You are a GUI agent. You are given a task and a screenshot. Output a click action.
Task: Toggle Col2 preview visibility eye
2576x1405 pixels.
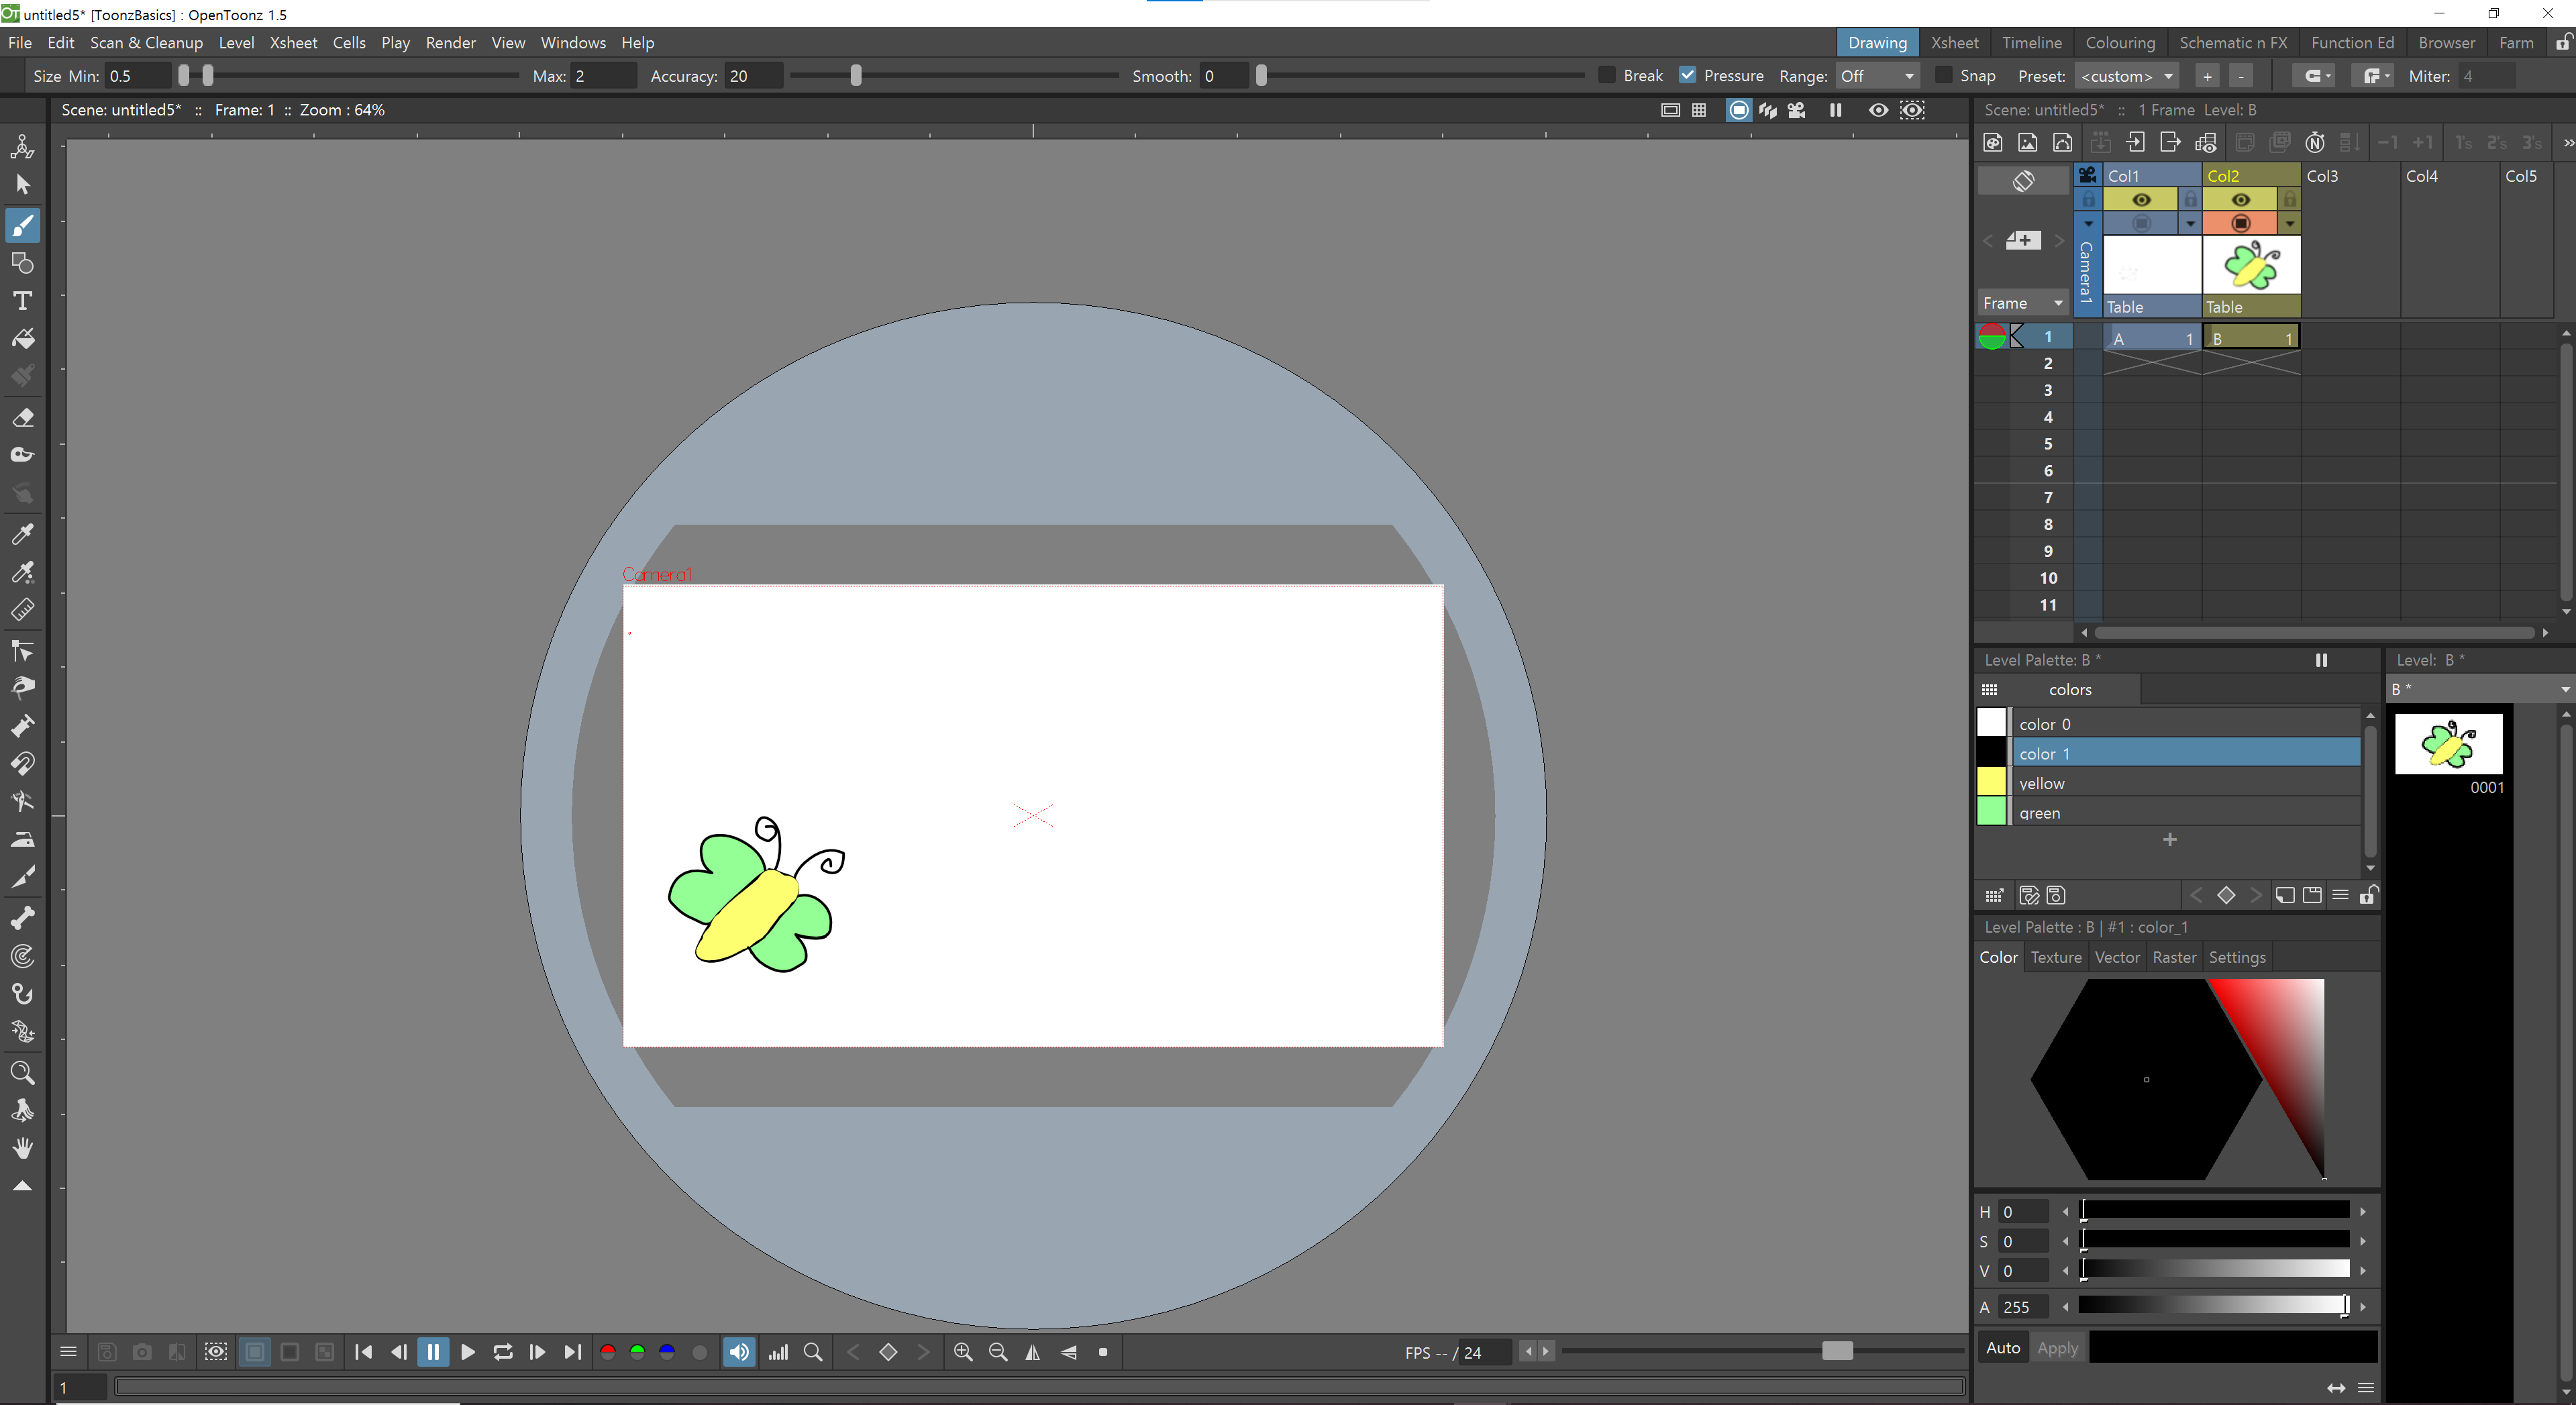(x=2240, y=200)
